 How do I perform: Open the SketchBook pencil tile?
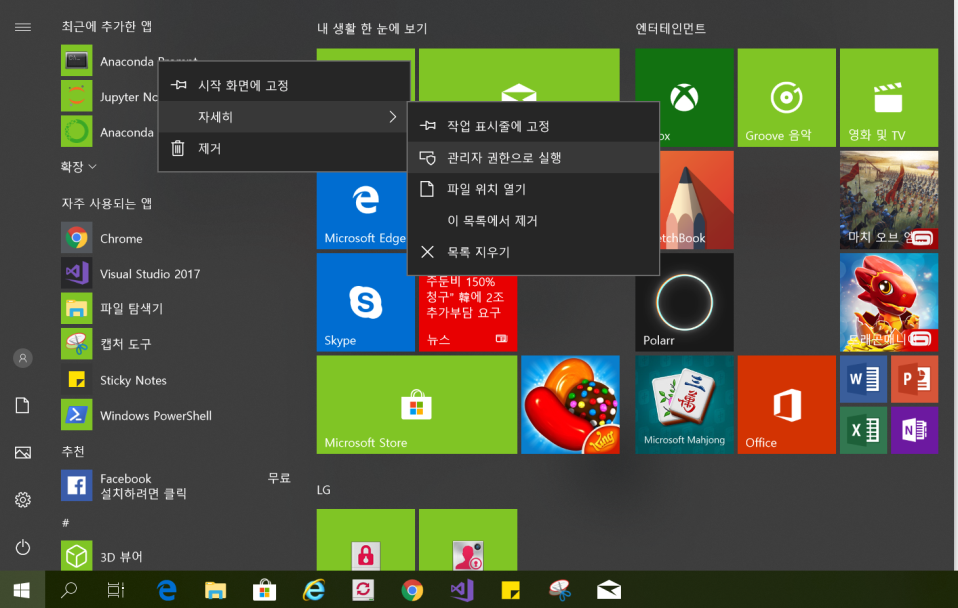(697, 200)
